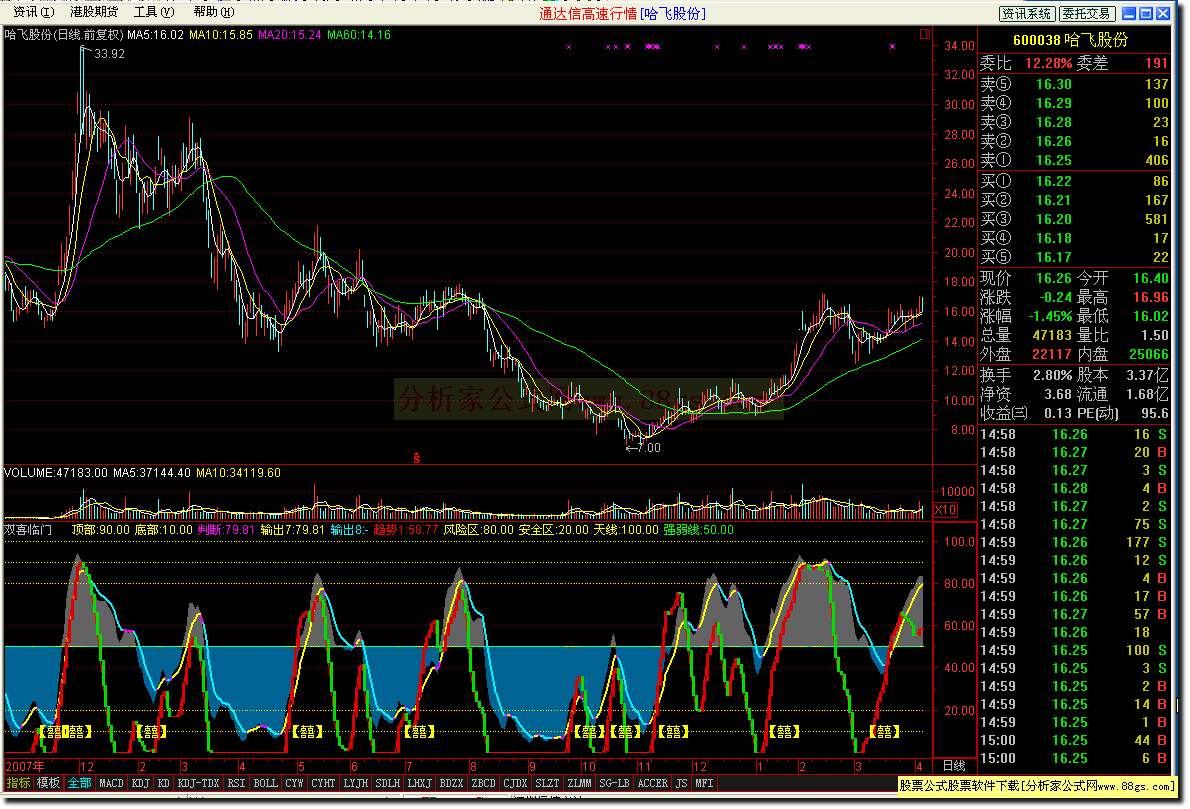Viewport: 1190px width, 809px height.
Task: Click the 卖① price 16.25
Action: [x=1054, y=160]
